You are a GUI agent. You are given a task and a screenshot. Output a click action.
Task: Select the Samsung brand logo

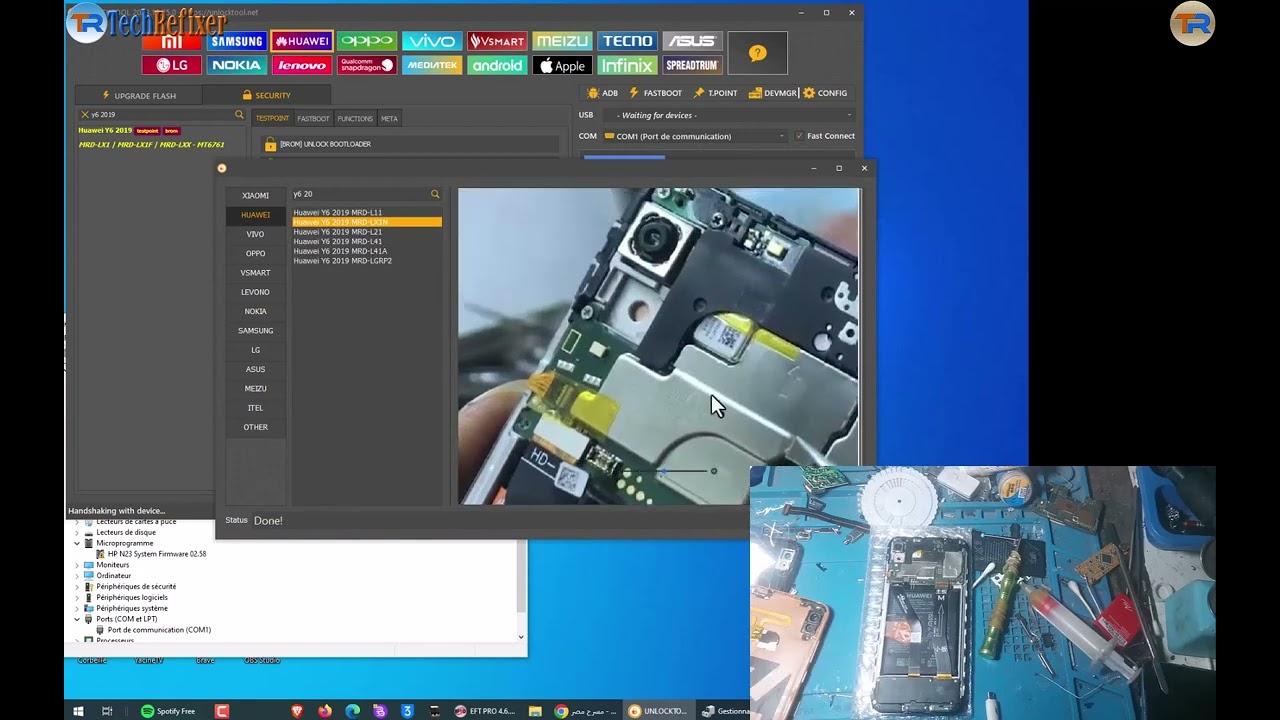click(x=237, y=41)
